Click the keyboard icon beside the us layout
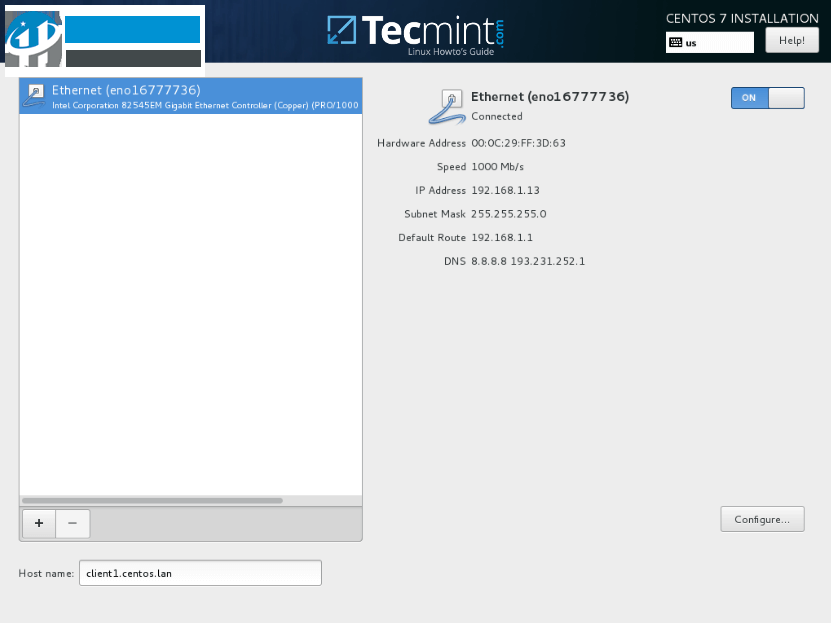The height and width of the screenshot is (623, 831). (x=676, y=42)
